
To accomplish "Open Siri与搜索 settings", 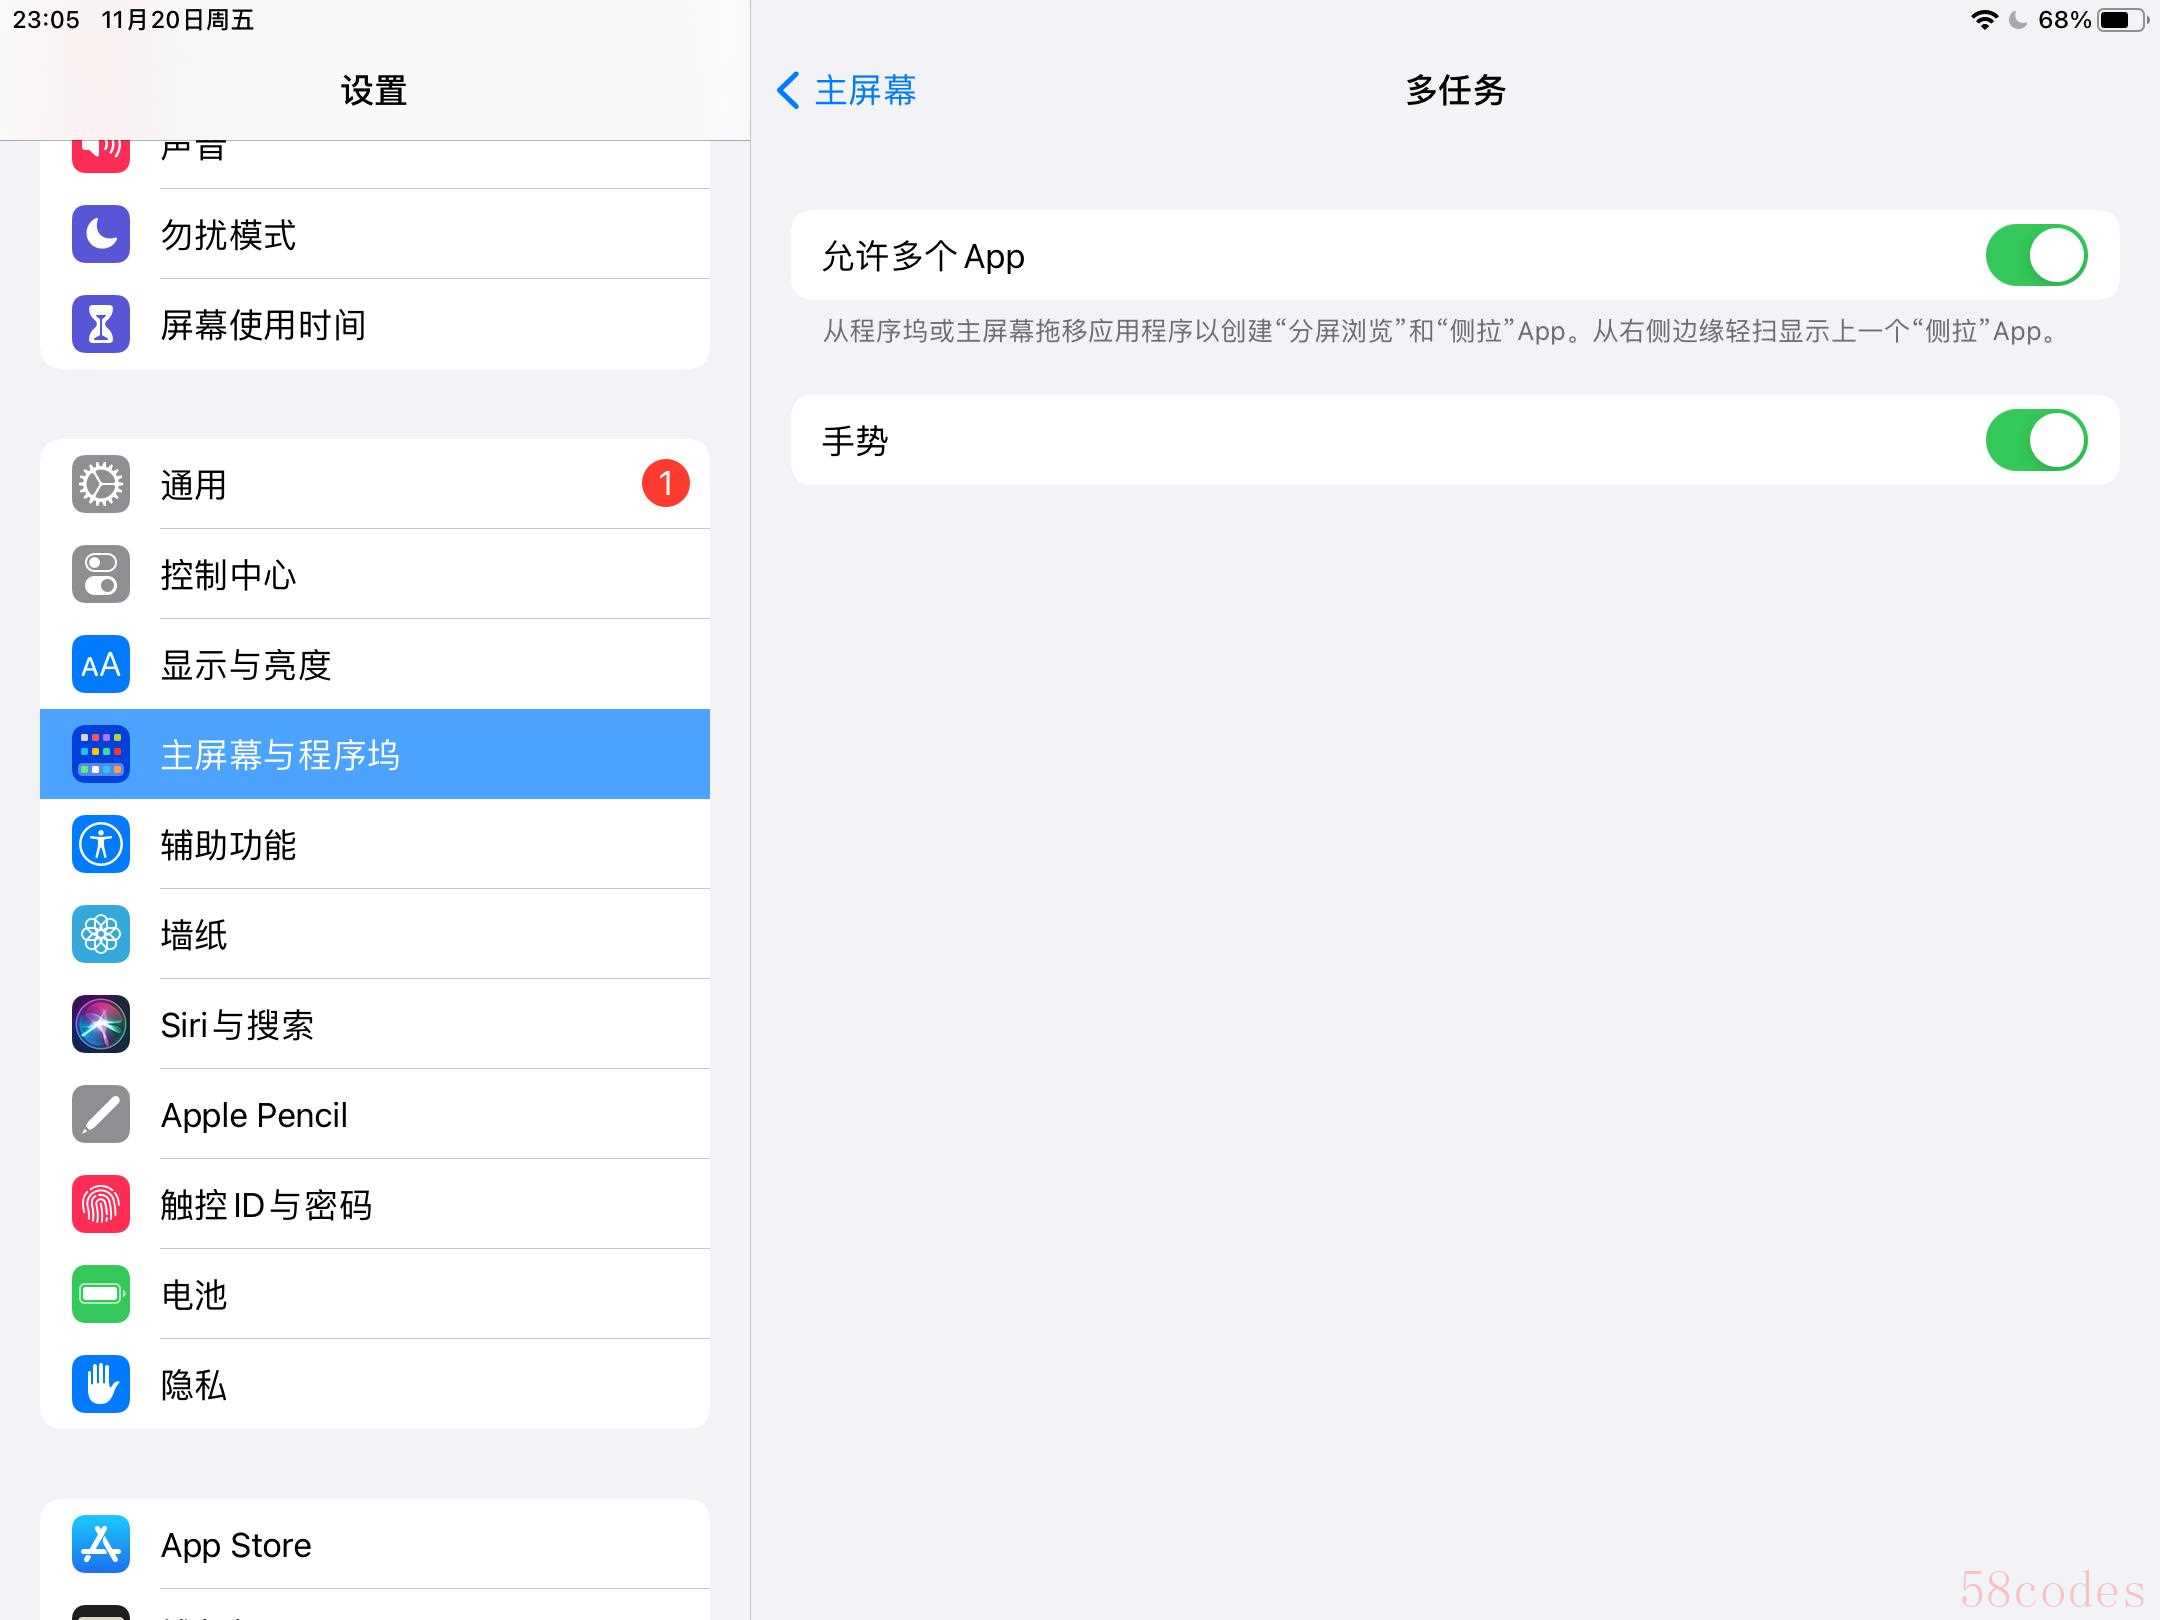I will [375, 1024].
